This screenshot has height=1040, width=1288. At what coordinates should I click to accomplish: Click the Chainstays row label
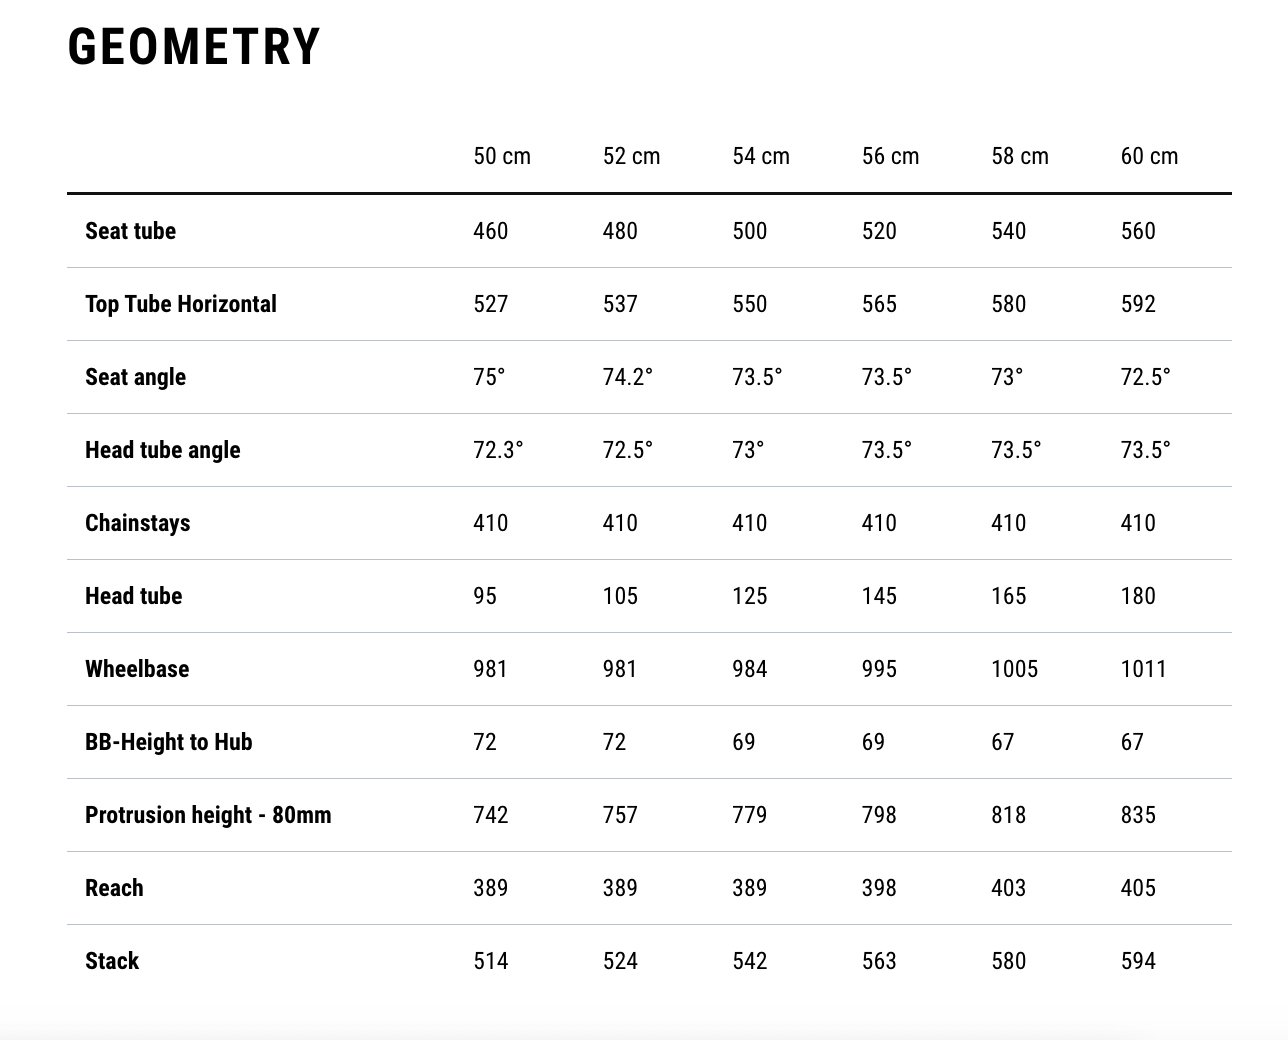[137, 523]
